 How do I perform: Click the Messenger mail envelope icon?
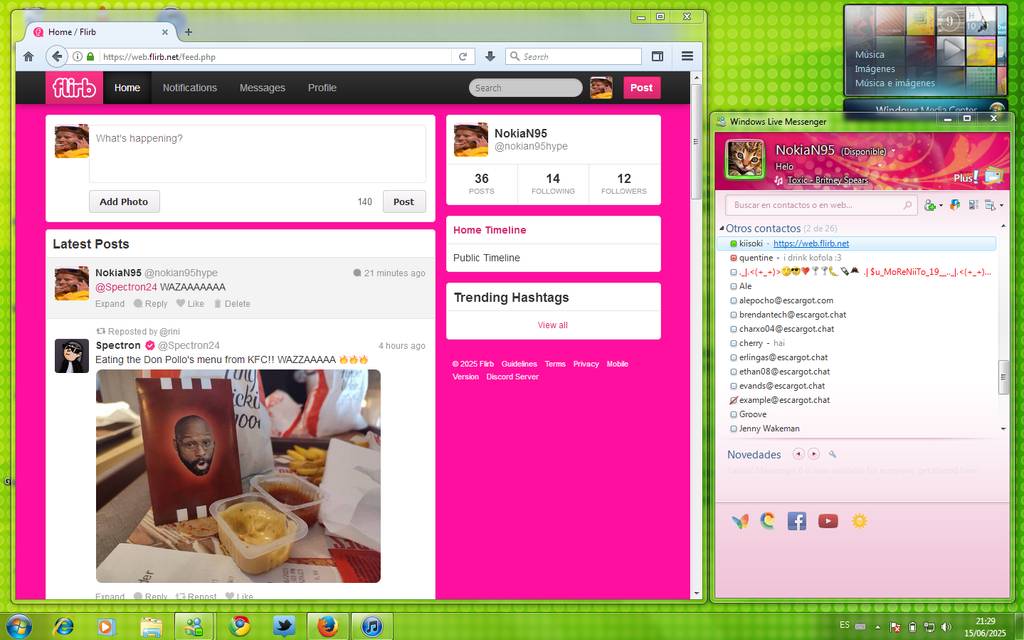(993, 175)
